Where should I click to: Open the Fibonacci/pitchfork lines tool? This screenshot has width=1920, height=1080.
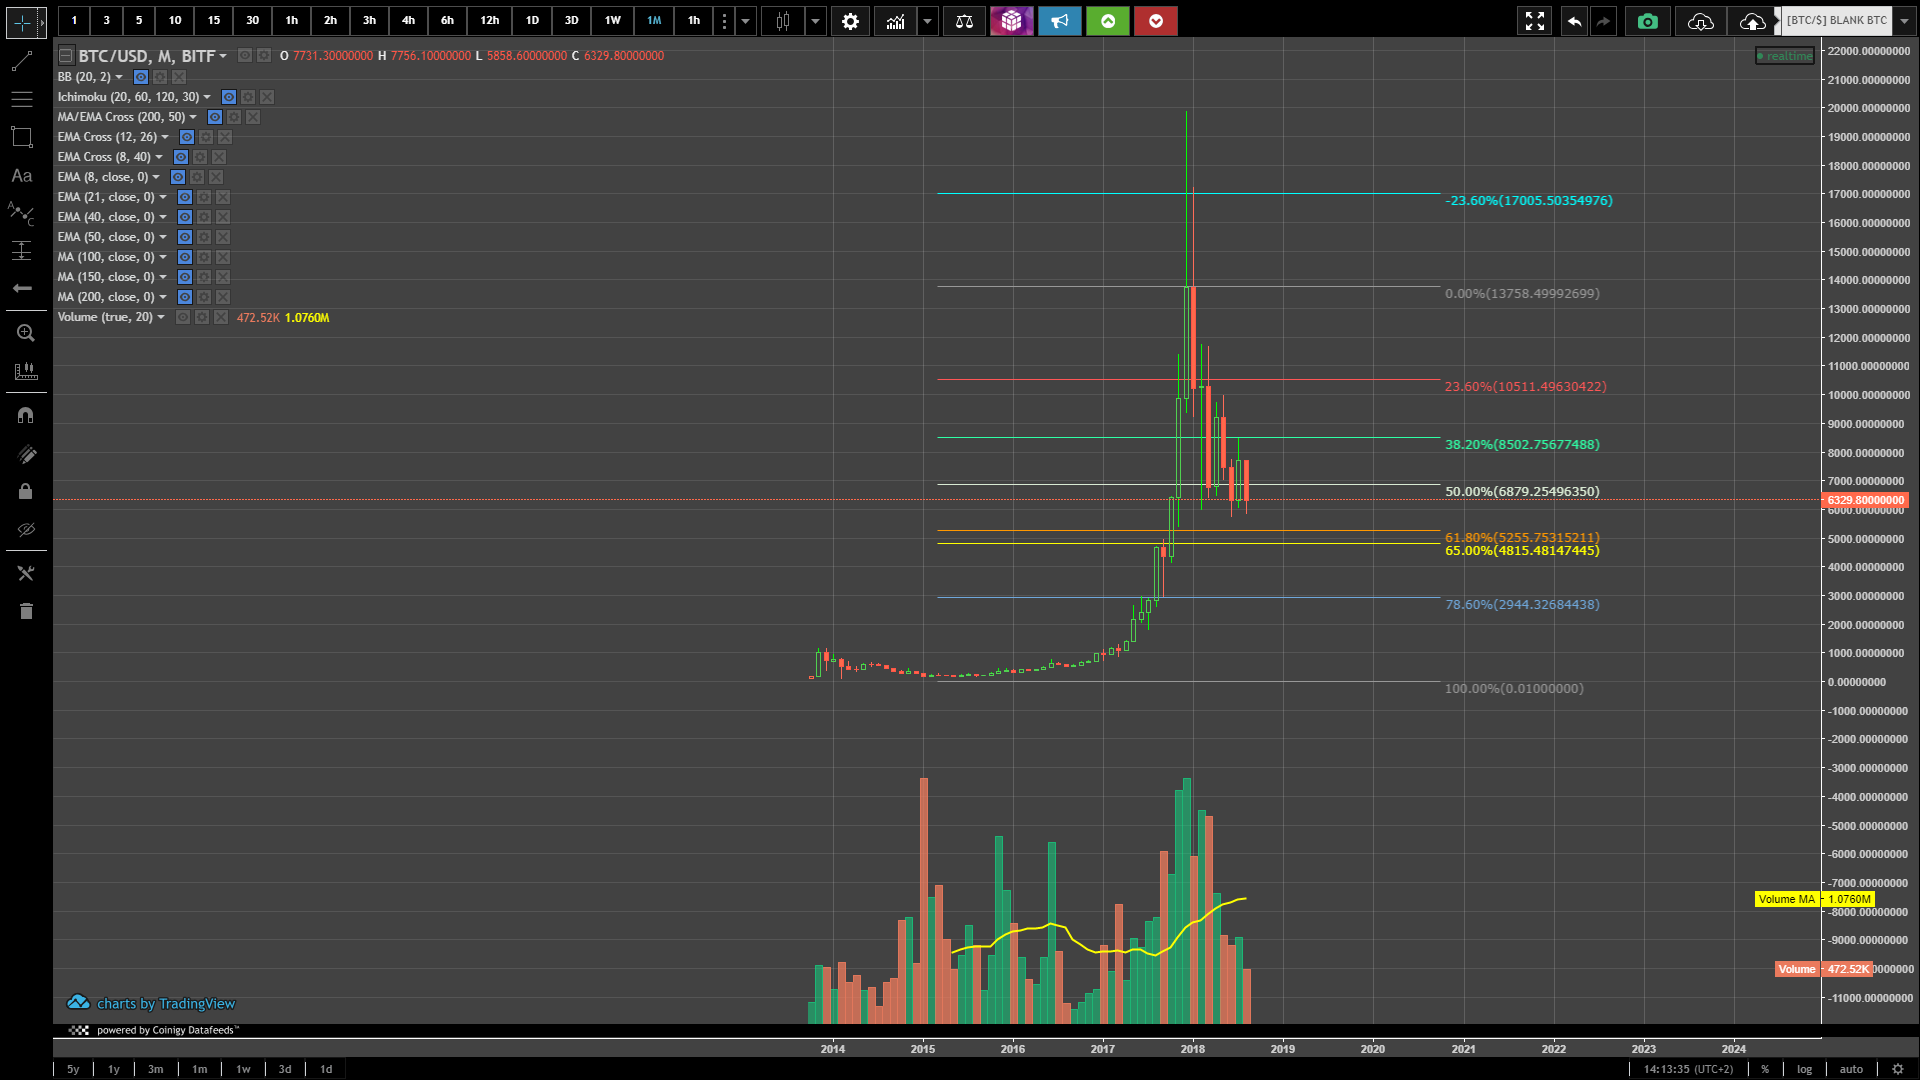[x=22, y=99]
